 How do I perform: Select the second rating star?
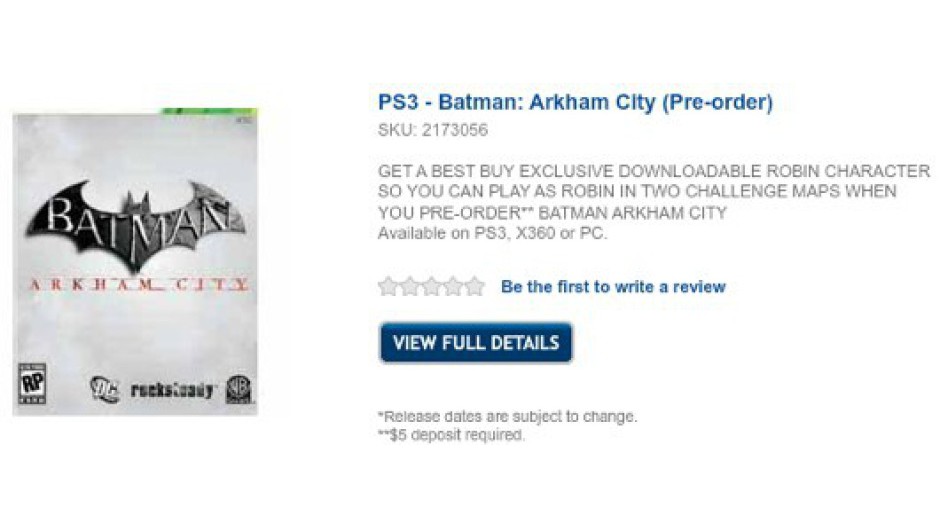pyautogui.click(x=410, y=287)
